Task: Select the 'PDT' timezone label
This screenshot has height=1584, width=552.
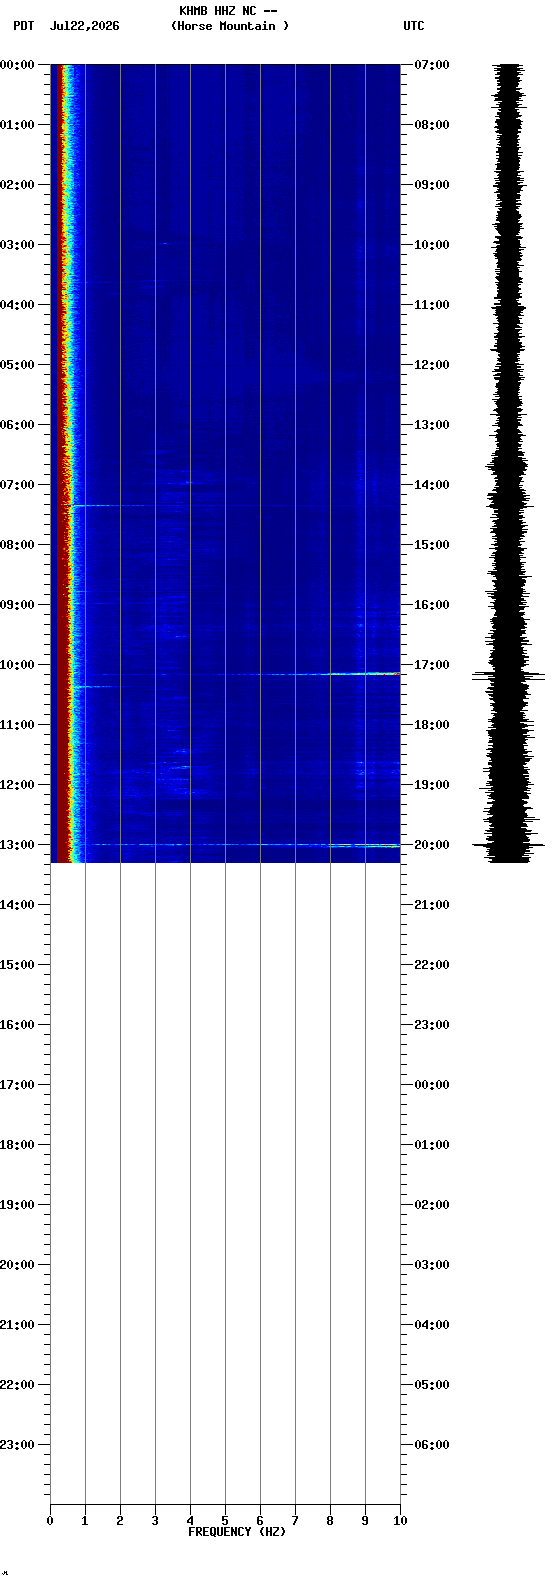Action: (23, 26)
